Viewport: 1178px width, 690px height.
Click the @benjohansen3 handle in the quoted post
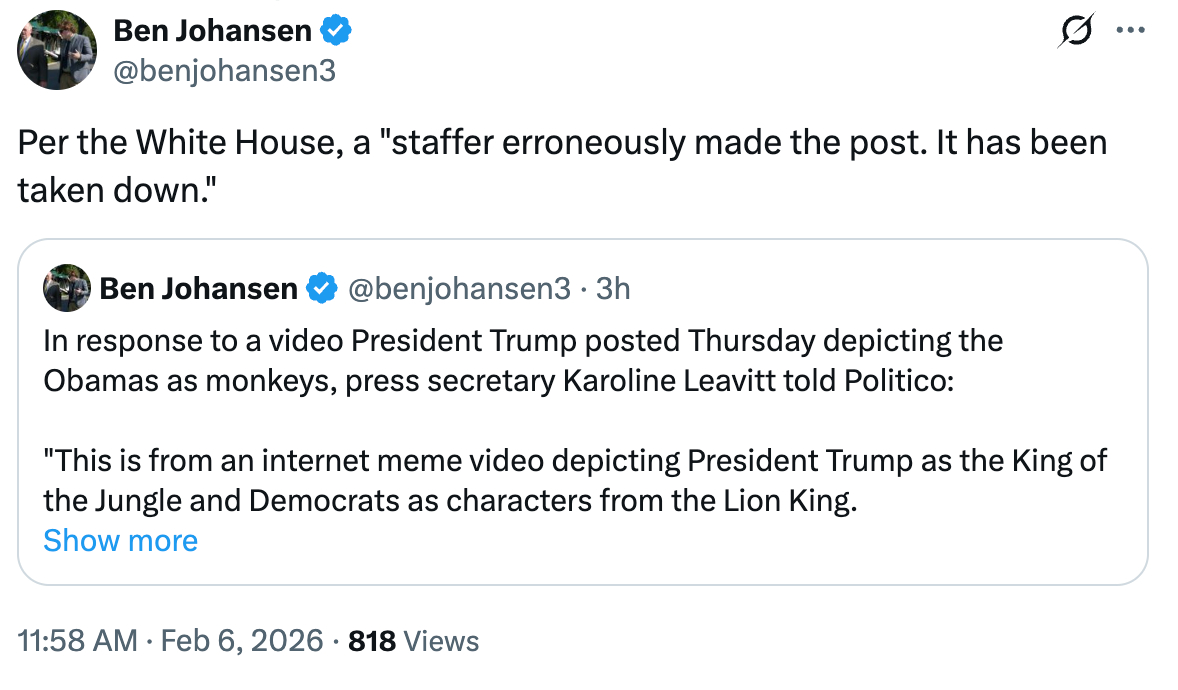click(458, 290)
